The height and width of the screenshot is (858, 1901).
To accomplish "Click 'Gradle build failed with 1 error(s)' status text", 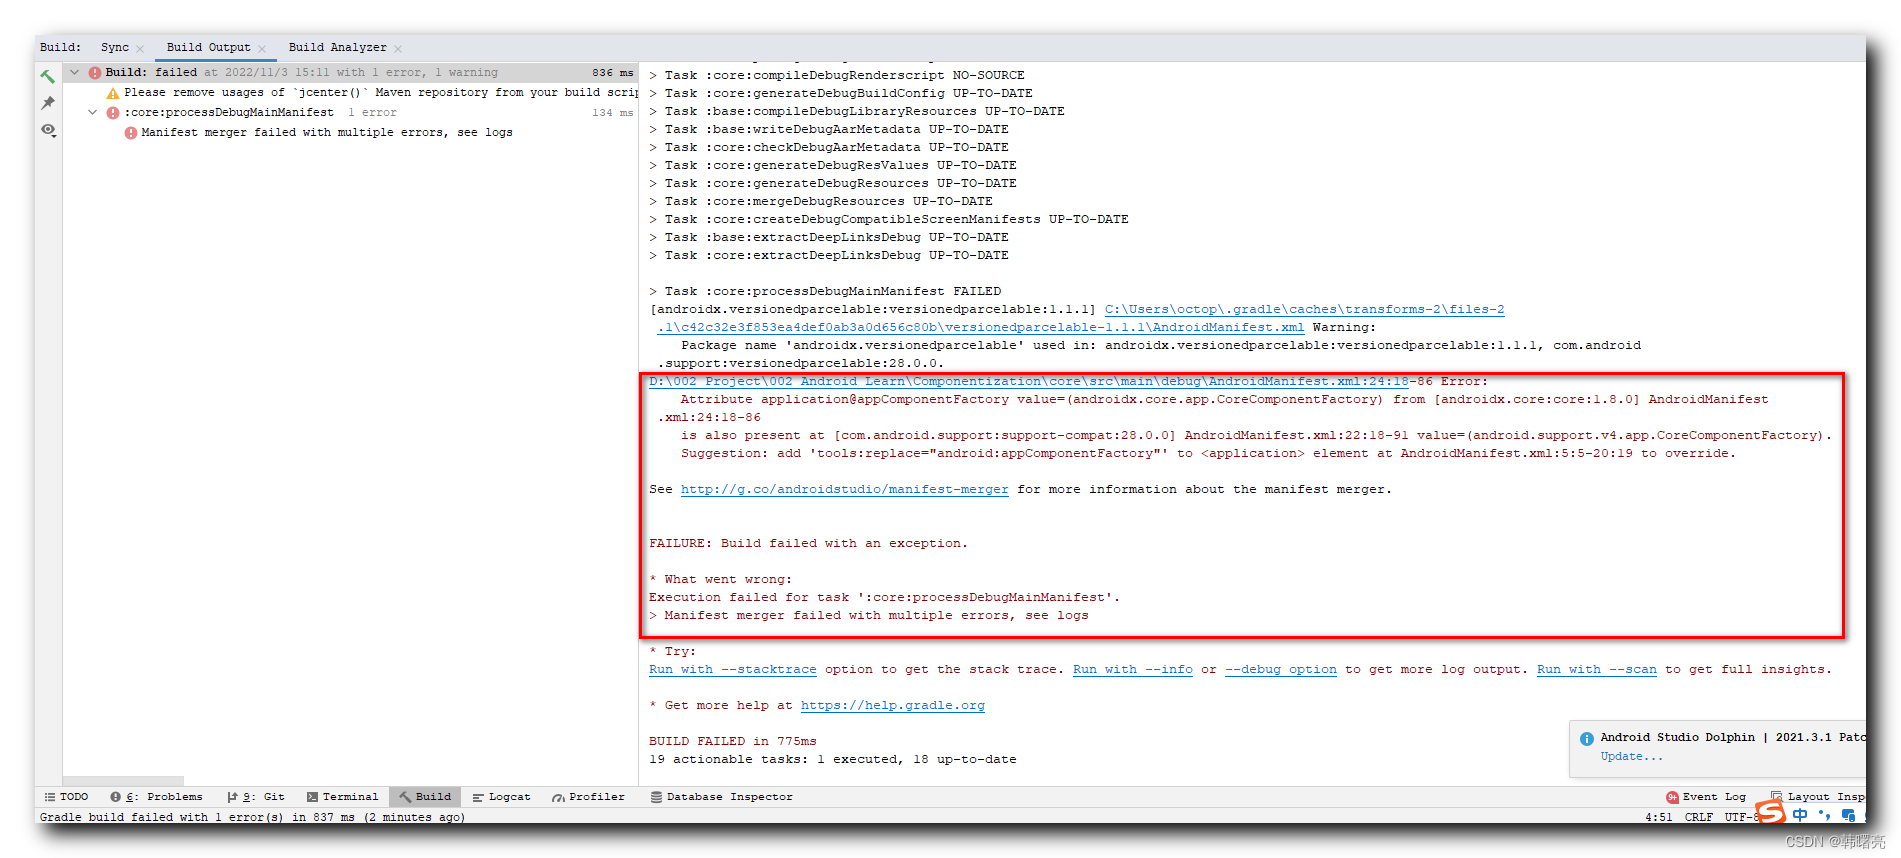I will (x=252, y=817).
